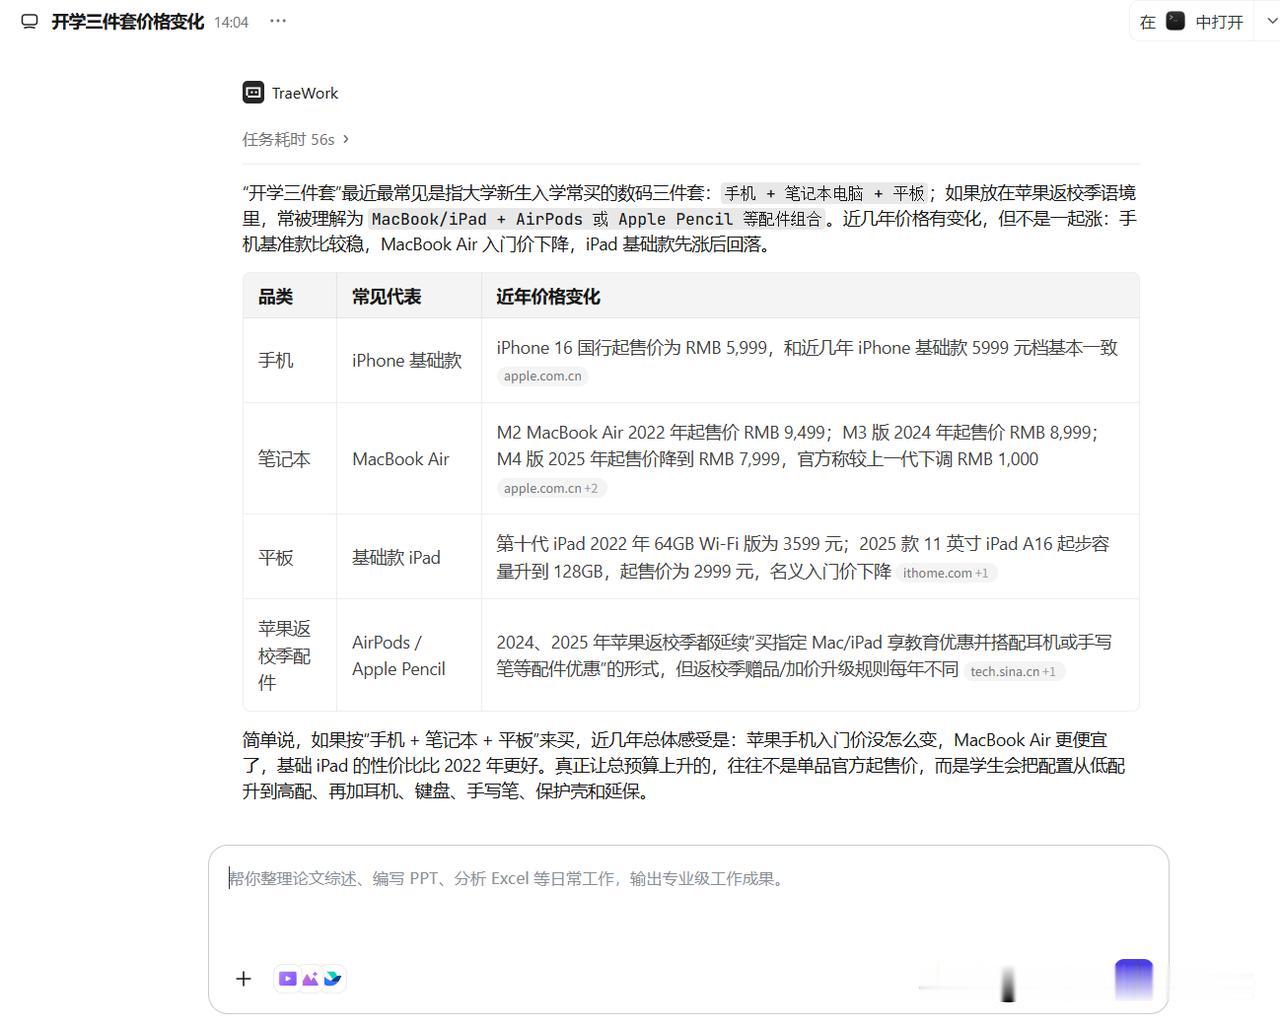The image size is (1280, 1028).
Task: Open ithome.com +1 source citation
Action: (x=946, y=573)
